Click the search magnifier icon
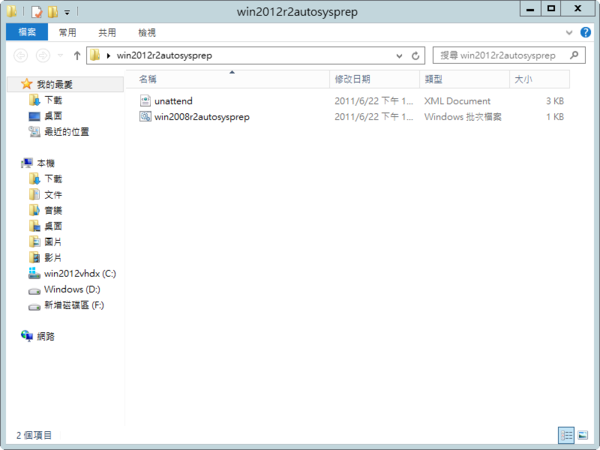This screenshot has height=450, width=600. coord(574,55)
